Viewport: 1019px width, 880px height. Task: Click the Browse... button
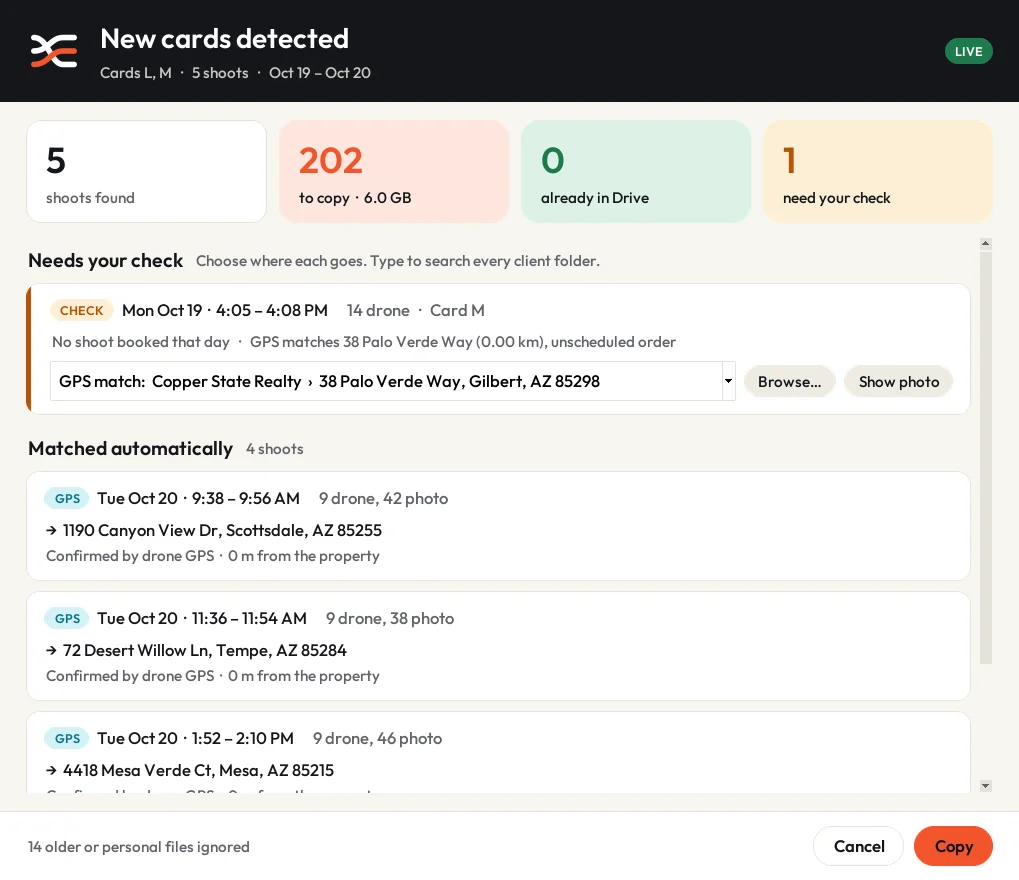(x=789, y=382)
